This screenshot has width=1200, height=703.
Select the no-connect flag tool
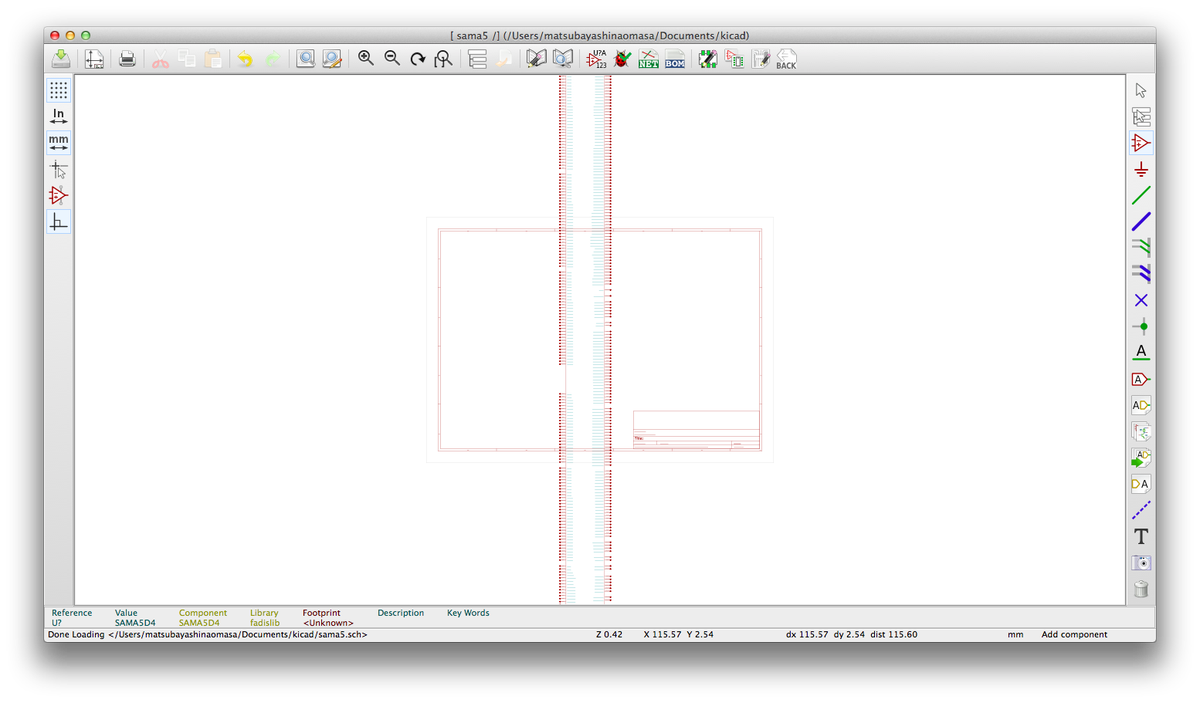point(1141,300)
